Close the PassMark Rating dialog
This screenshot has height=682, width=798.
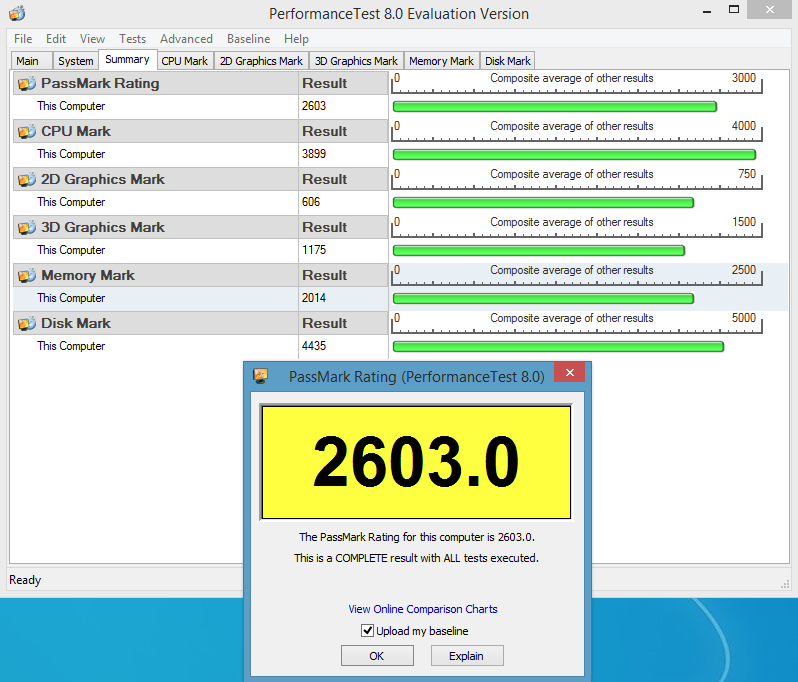(x=569, y=373)
